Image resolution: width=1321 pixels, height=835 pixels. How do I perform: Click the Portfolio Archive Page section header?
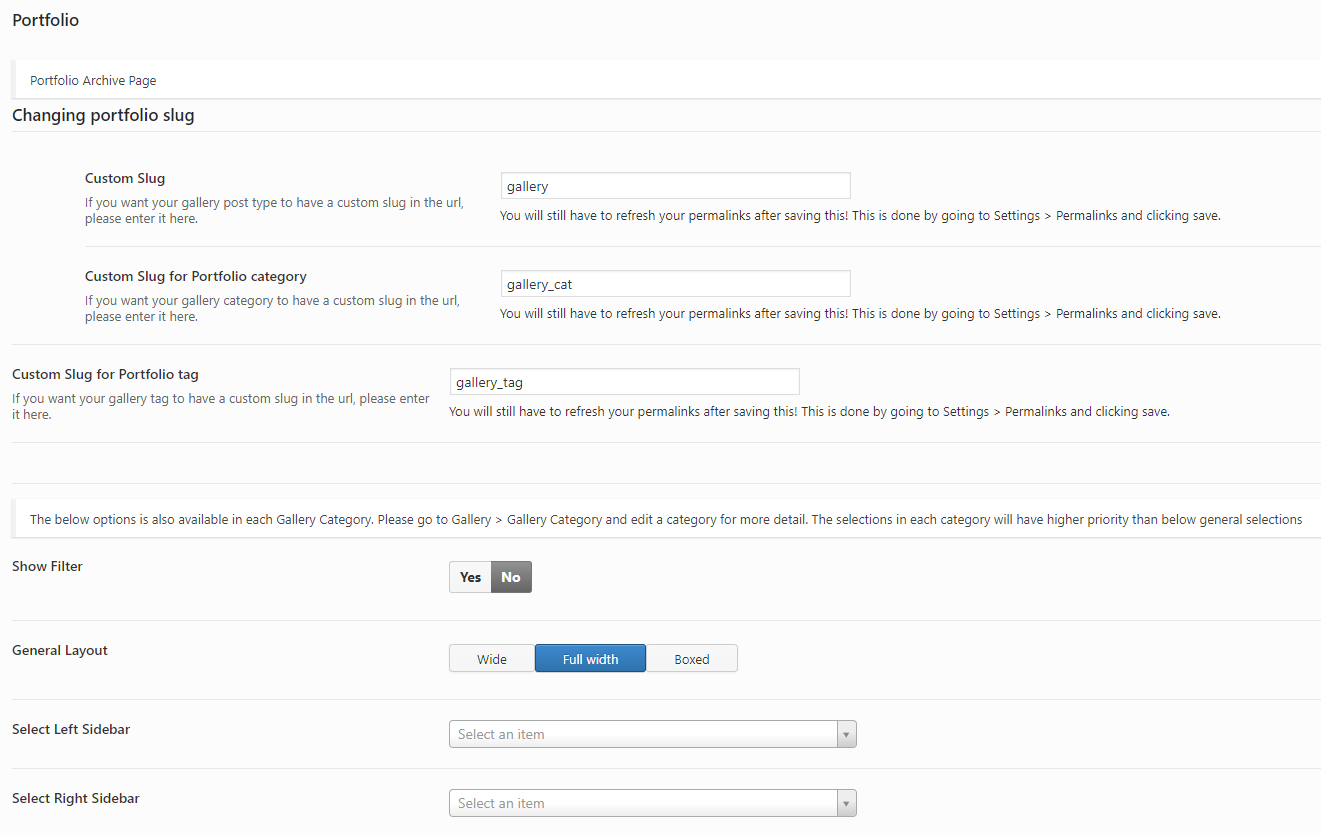pyautogui.click(x=666, y=80)
